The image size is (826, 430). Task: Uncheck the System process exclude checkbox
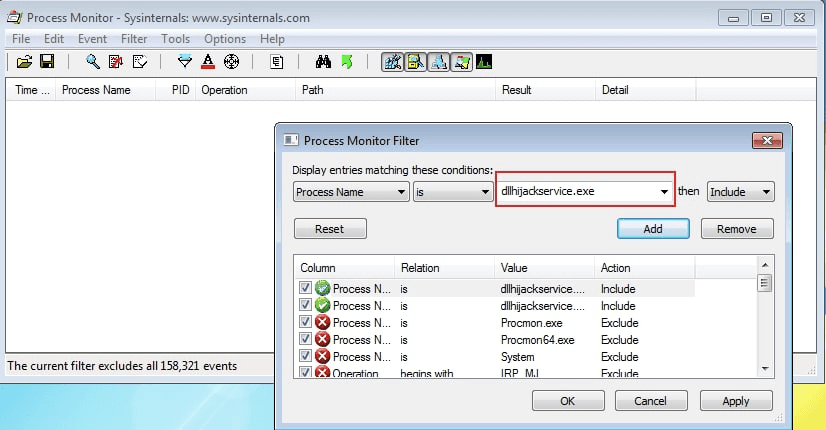point(305,357)
